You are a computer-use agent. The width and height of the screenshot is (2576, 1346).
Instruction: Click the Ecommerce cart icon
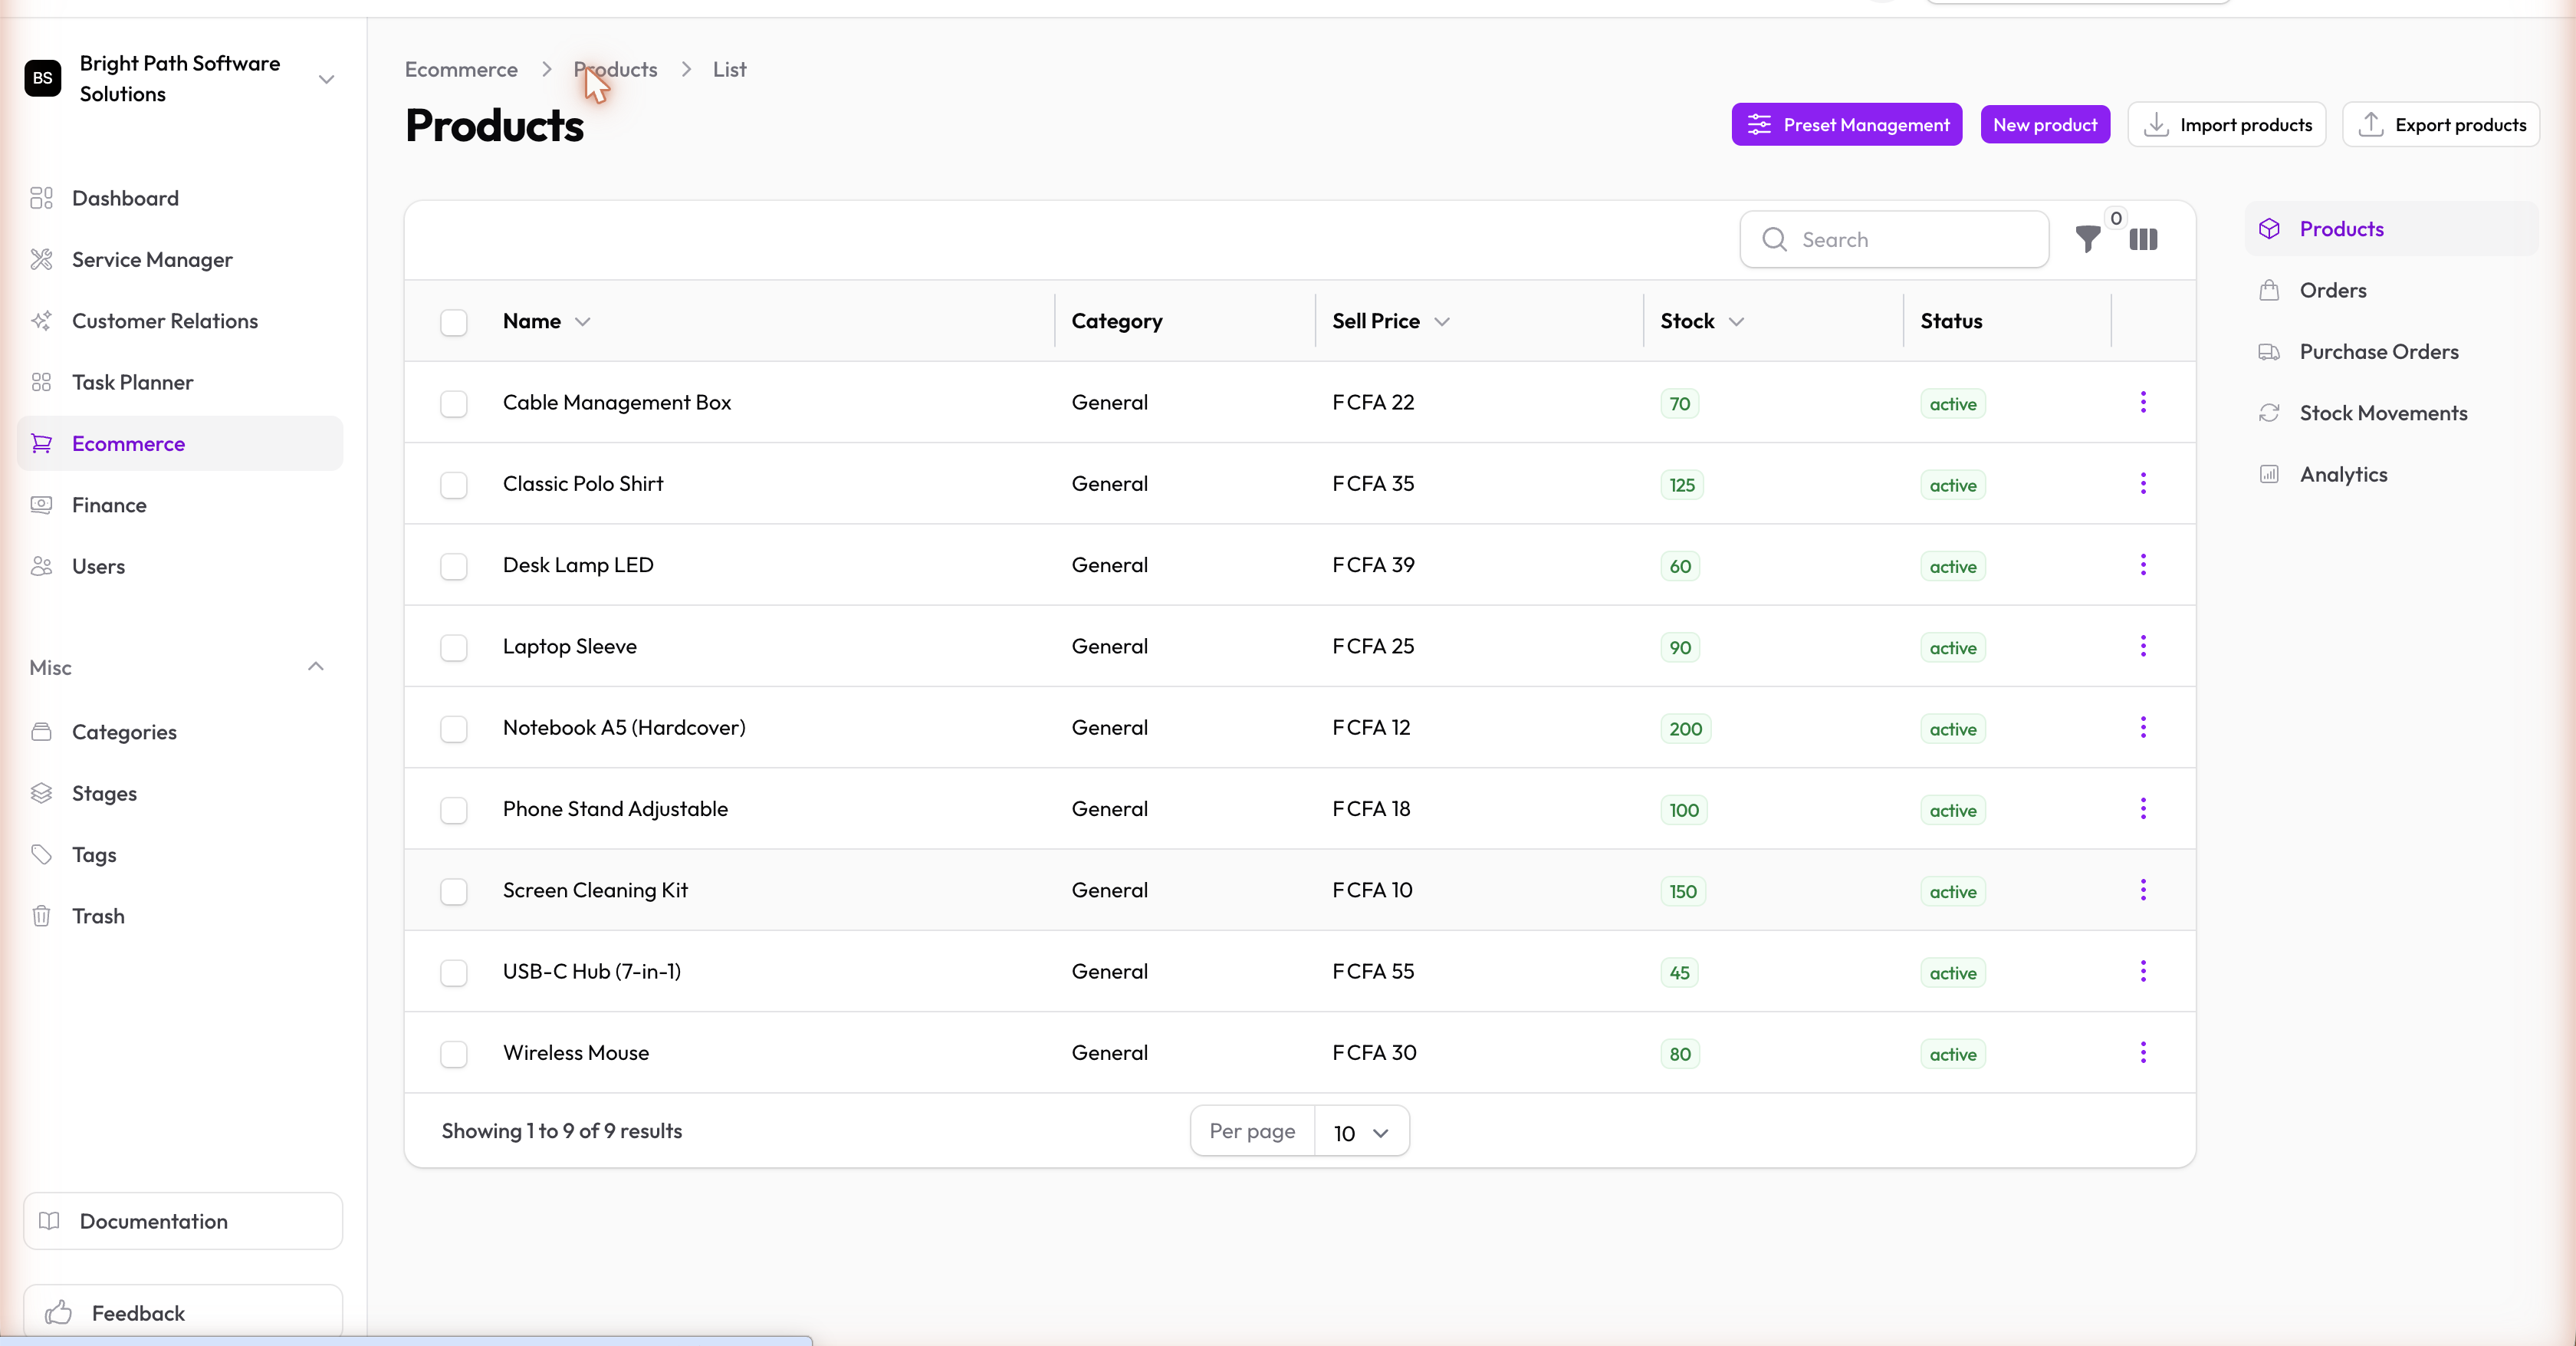[41, 443]
